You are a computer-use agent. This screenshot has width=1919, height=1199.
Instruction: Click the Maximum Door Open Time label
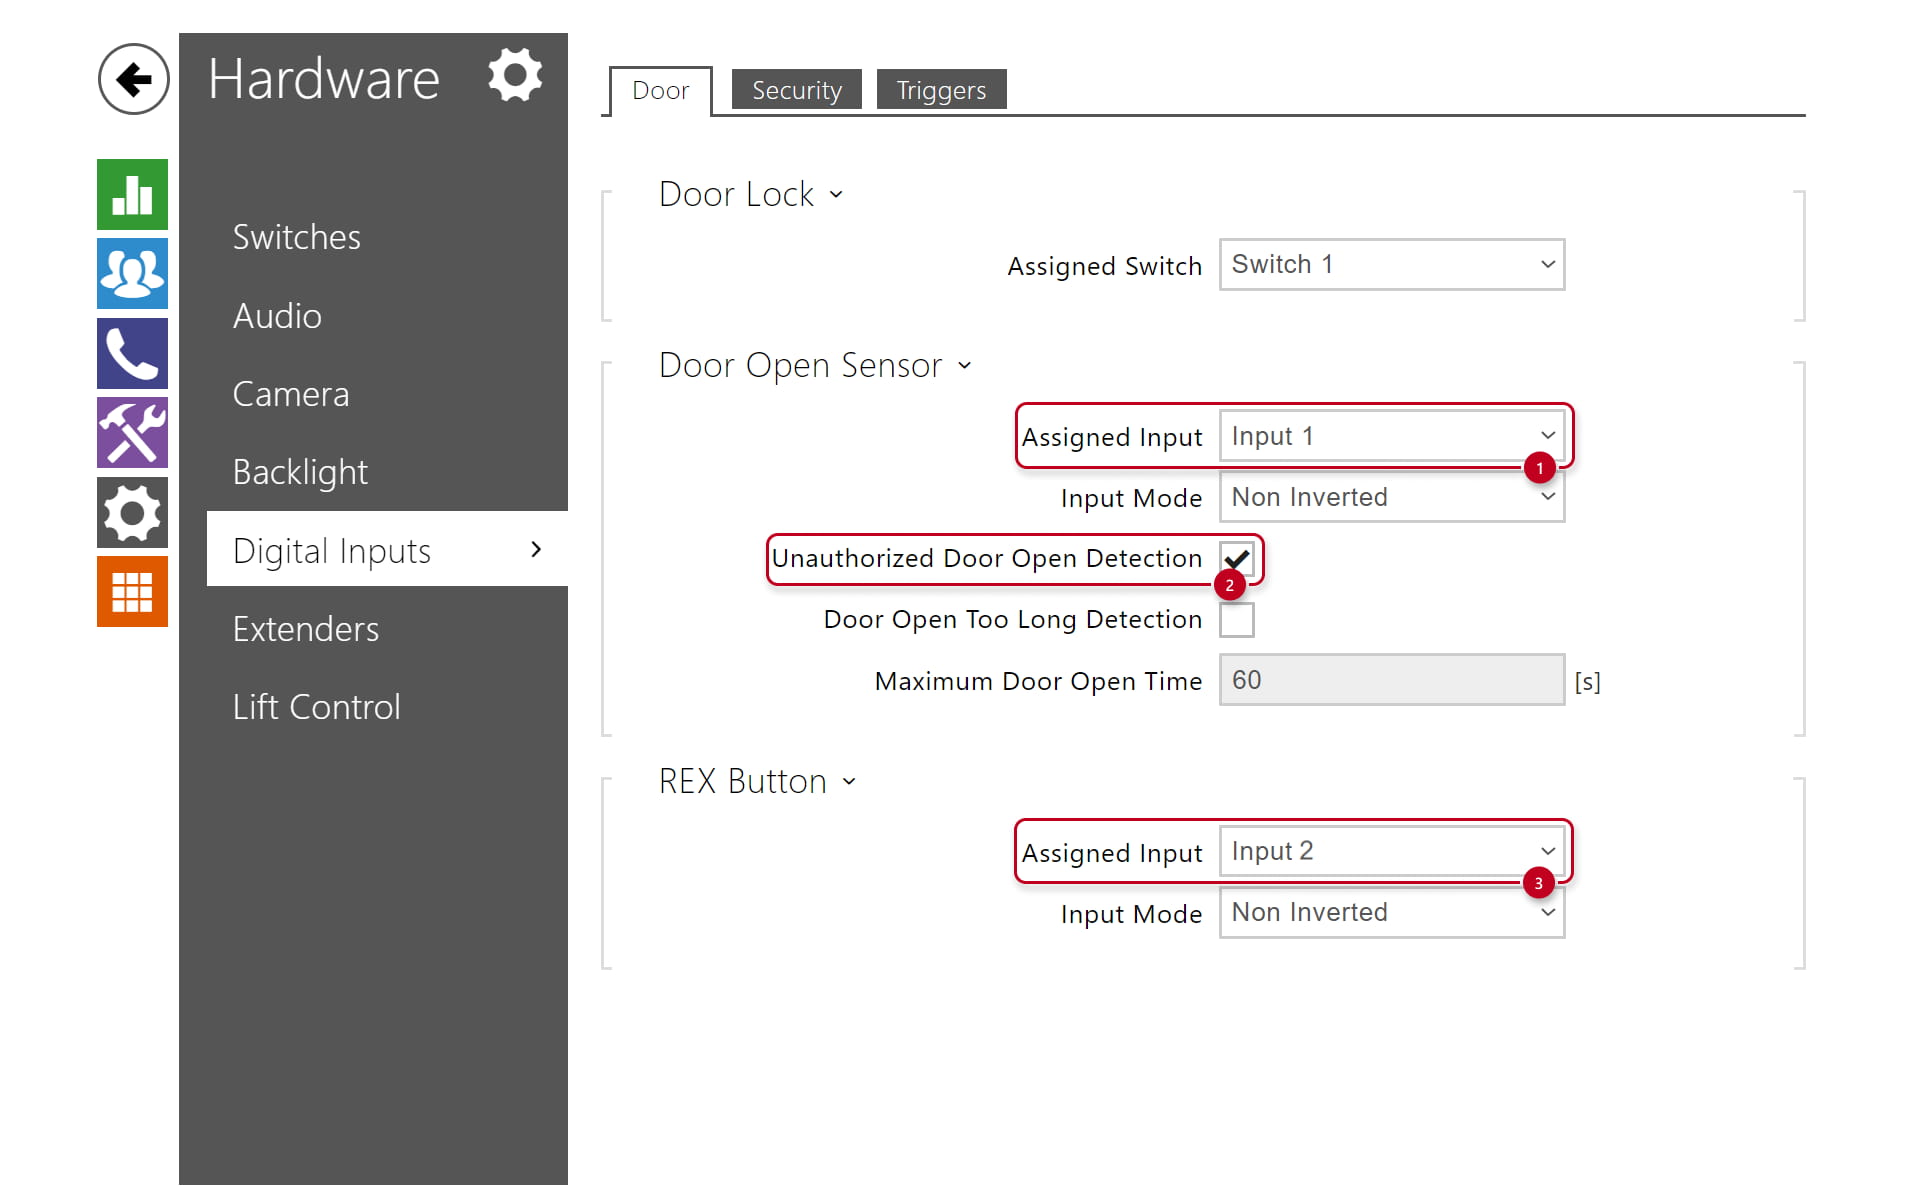(x=1038, y=681)
